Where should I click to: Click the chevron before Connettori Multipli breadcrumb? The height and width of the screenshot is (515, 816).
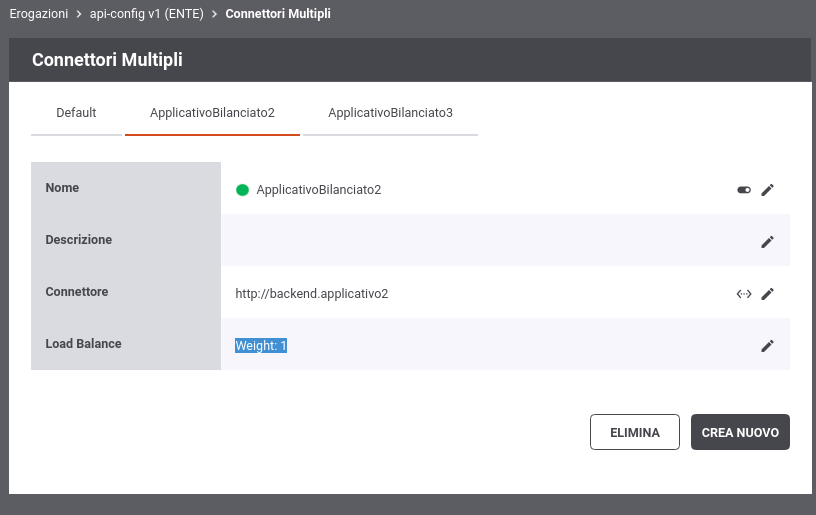point(214,14)
